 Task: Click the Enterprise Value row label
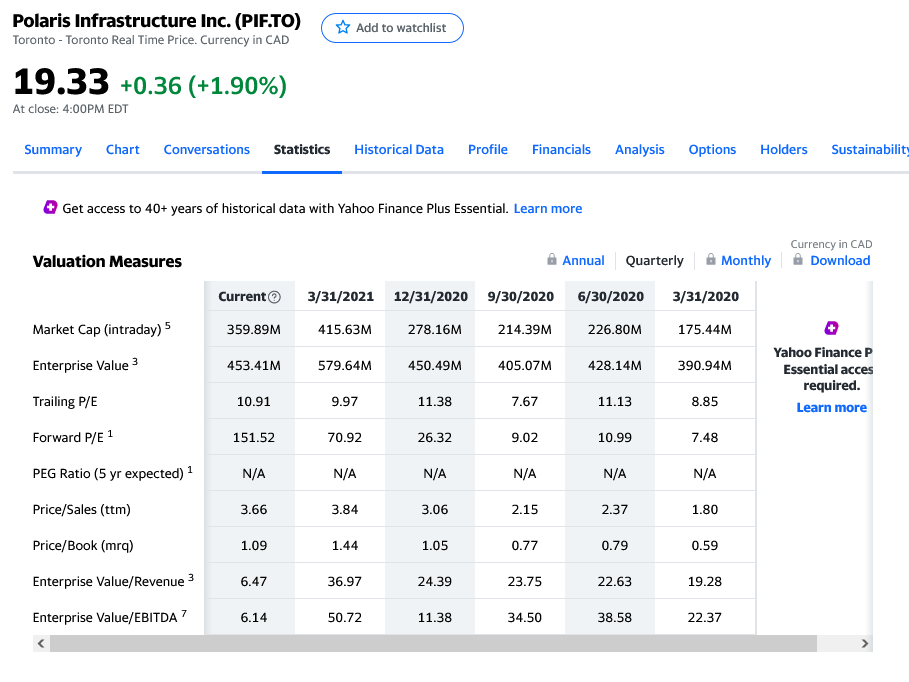pyautogui.click(x=85, y=365)
